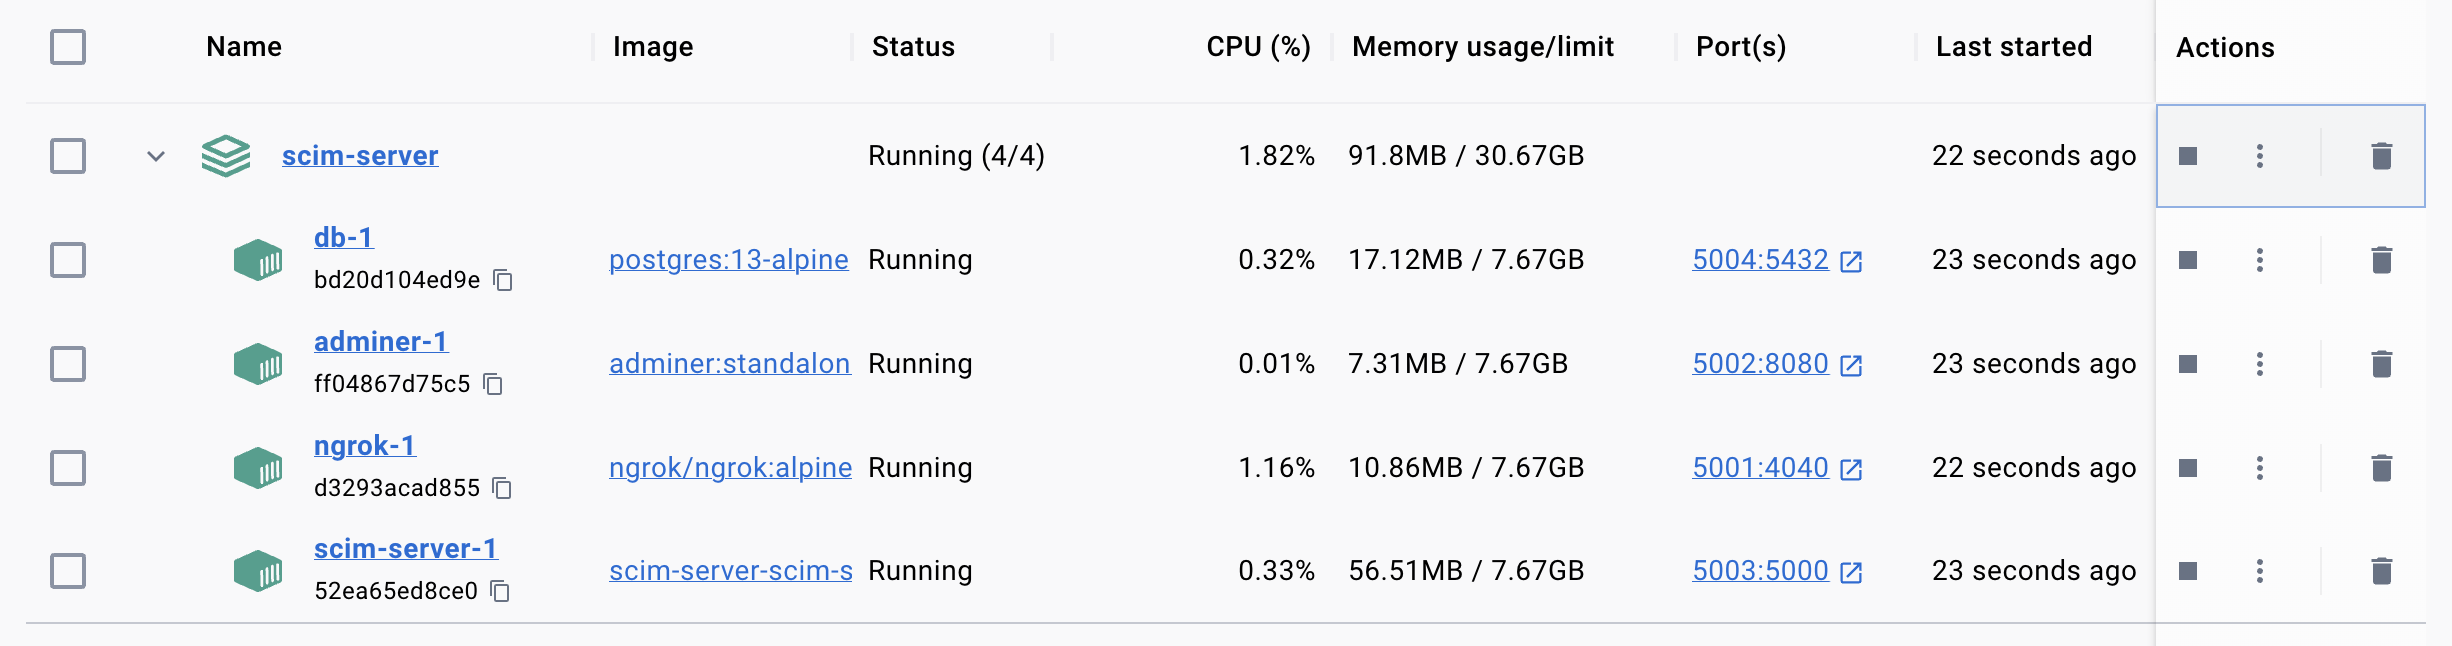Stop the scim-server compose stack
The height and width of the screenshot is (646, 2452).
click(x=2189, y=156)
